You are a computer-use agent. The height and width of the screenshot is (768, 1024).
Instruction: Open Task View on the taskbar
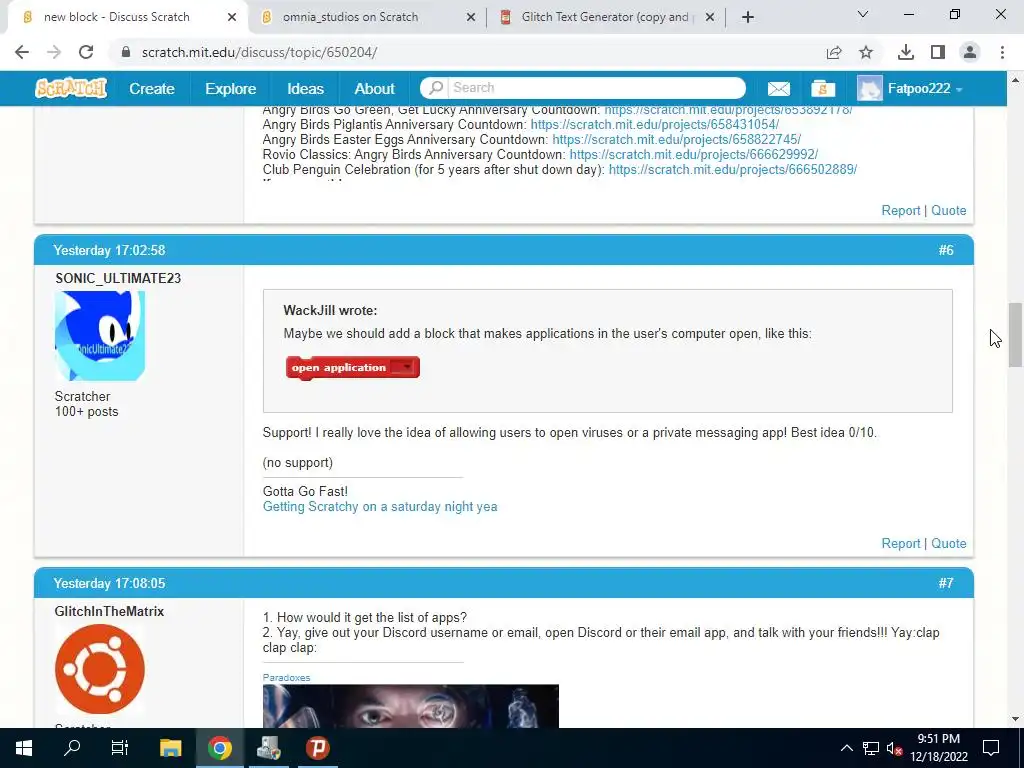pos(120,748)
